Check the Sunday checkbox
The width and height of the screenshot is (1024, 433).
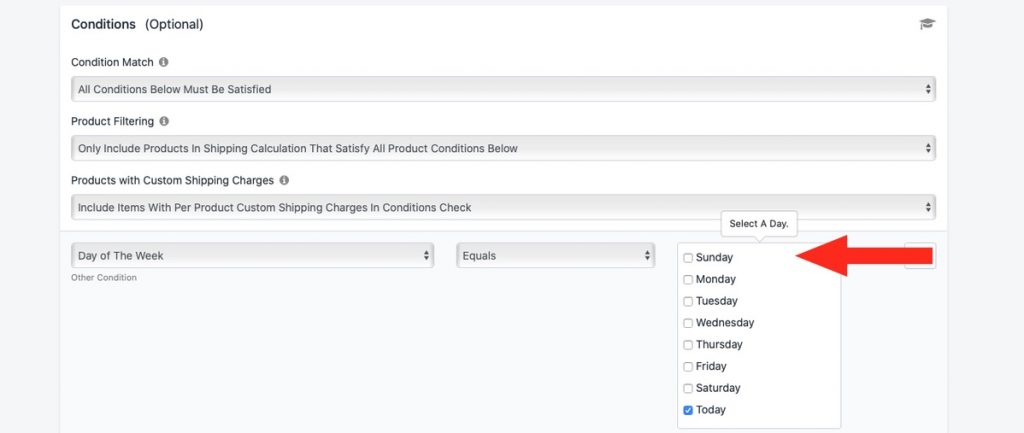click(x=688, y=258)
